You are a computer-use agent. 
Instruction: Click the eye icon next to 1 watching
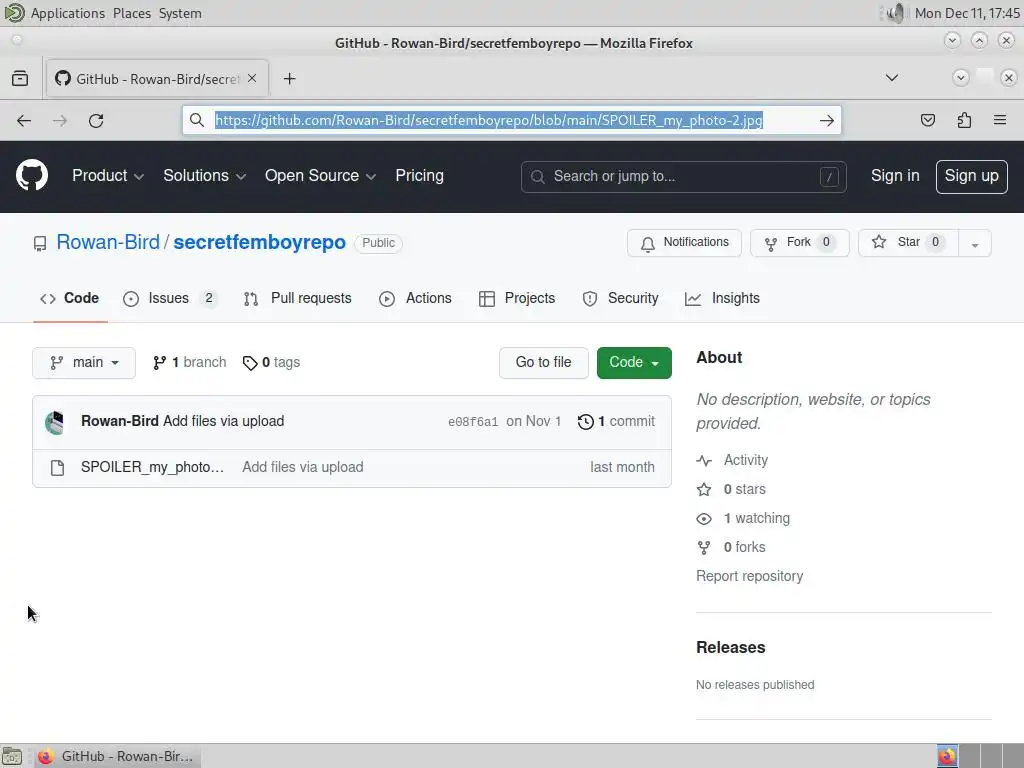pyautogui.click(x=704, y=519)
